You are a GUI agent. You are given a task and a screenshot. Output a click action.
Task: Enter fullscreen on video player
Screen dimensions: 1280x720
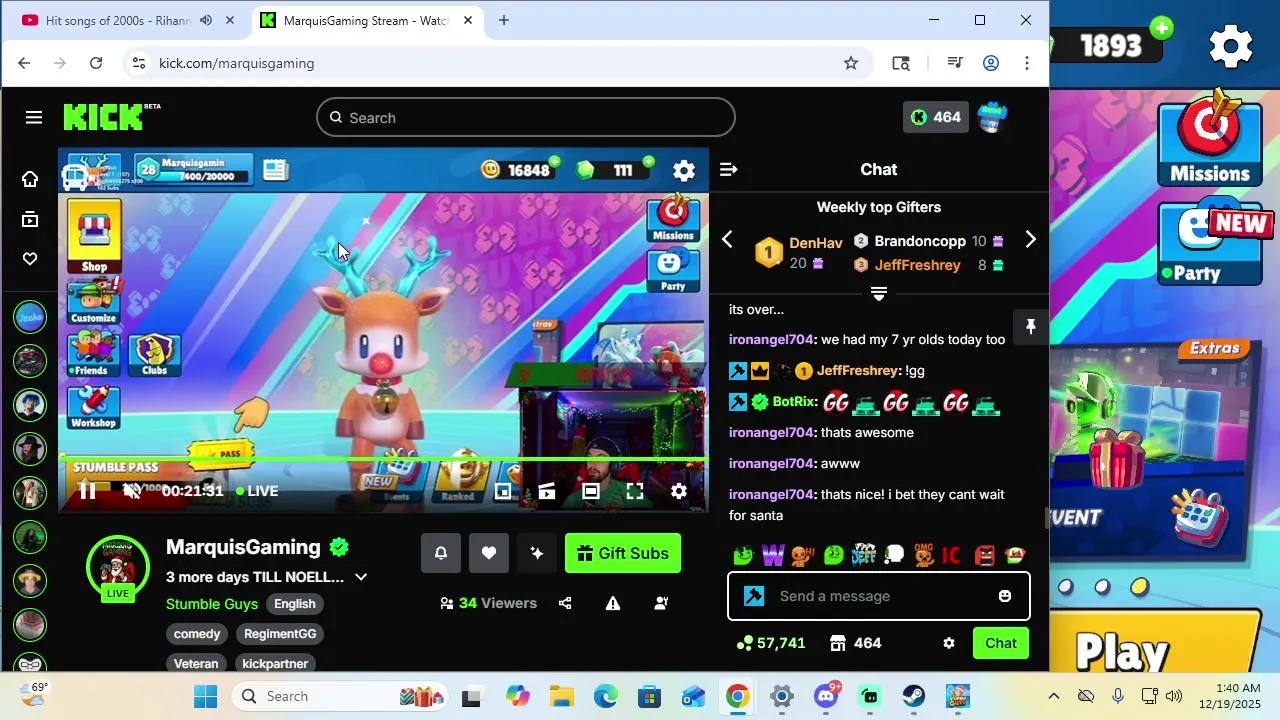pos(635,491)
